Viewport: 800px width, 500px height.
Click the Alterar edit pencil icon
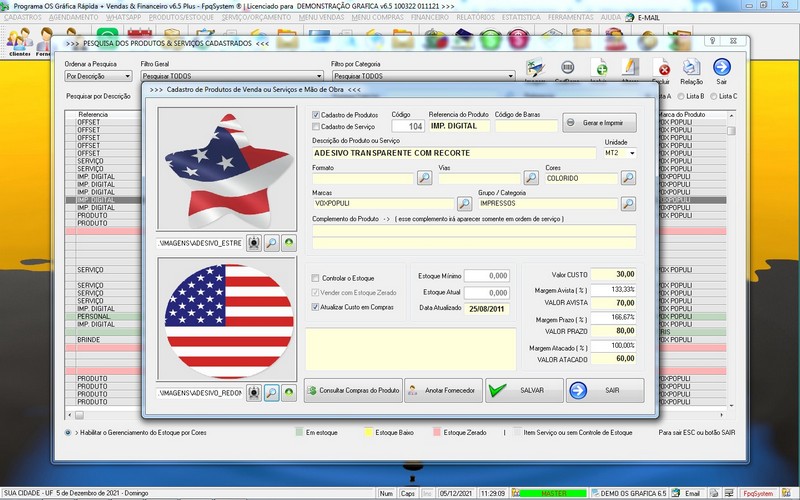coord(630,68)
